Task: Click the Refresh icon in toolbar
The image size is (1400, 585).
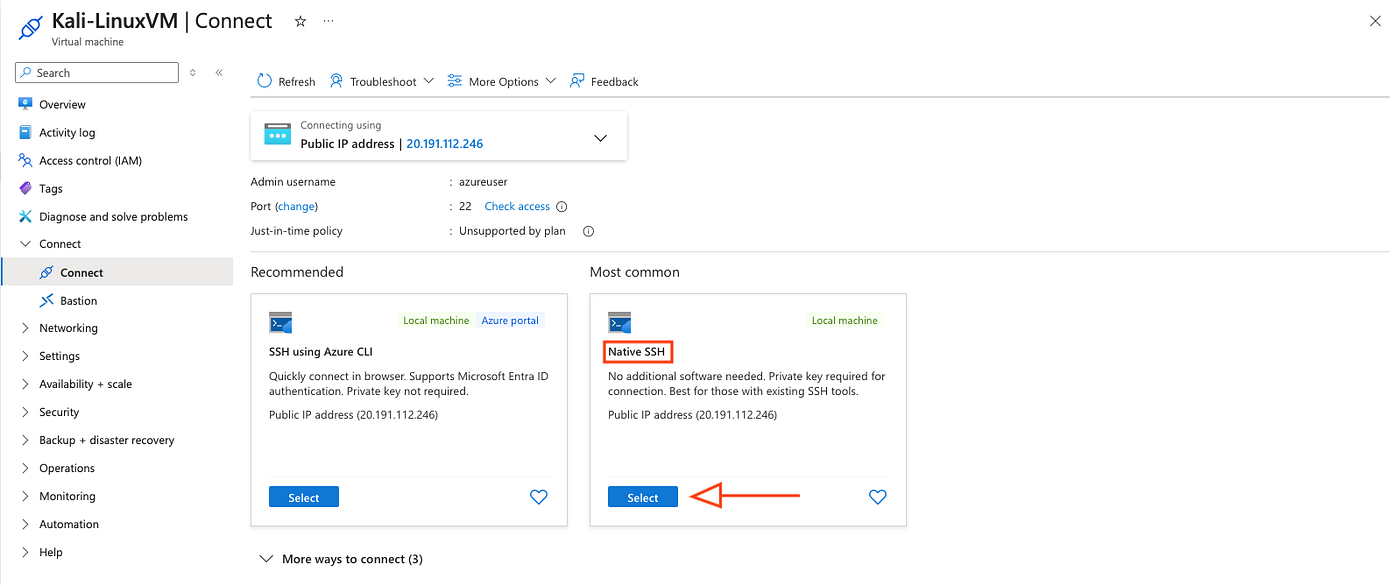Action: (264, 81)
